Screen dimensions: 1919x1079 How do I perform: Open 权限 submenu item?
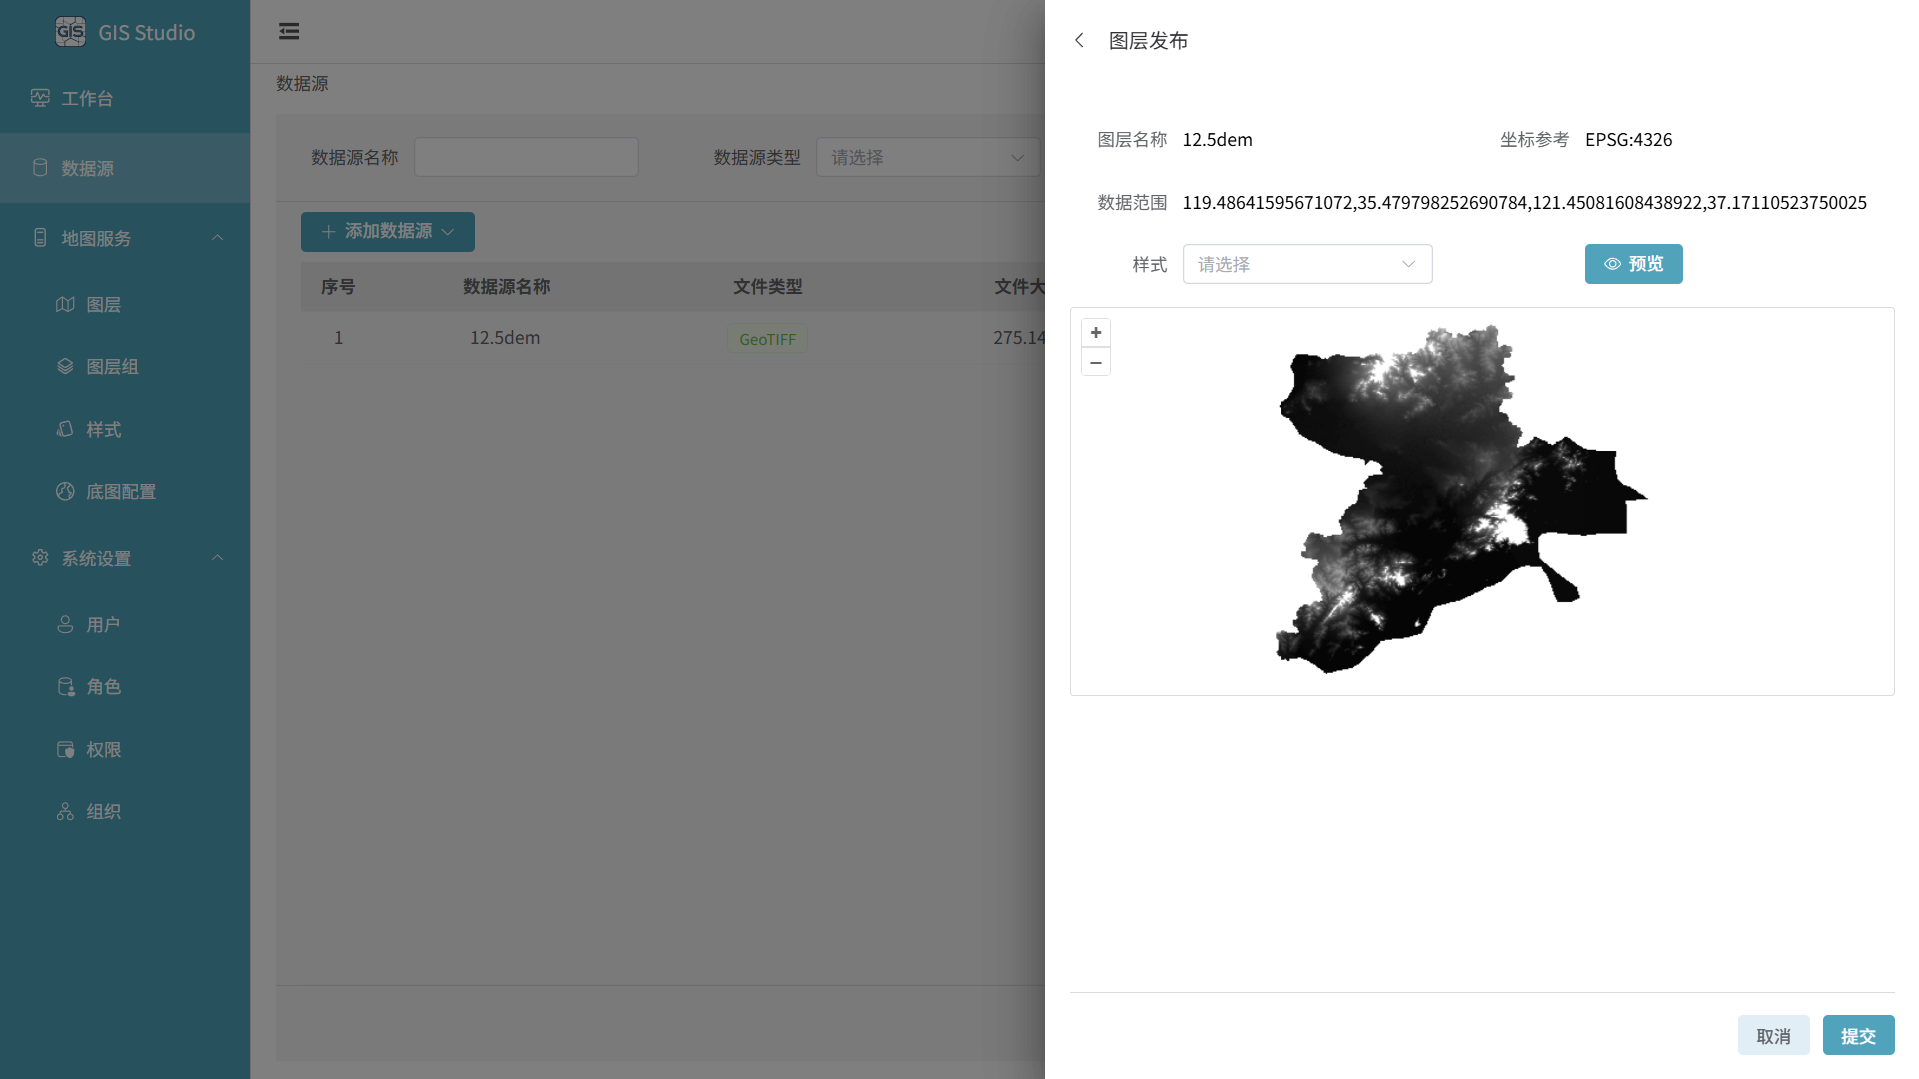coord(125,749)
